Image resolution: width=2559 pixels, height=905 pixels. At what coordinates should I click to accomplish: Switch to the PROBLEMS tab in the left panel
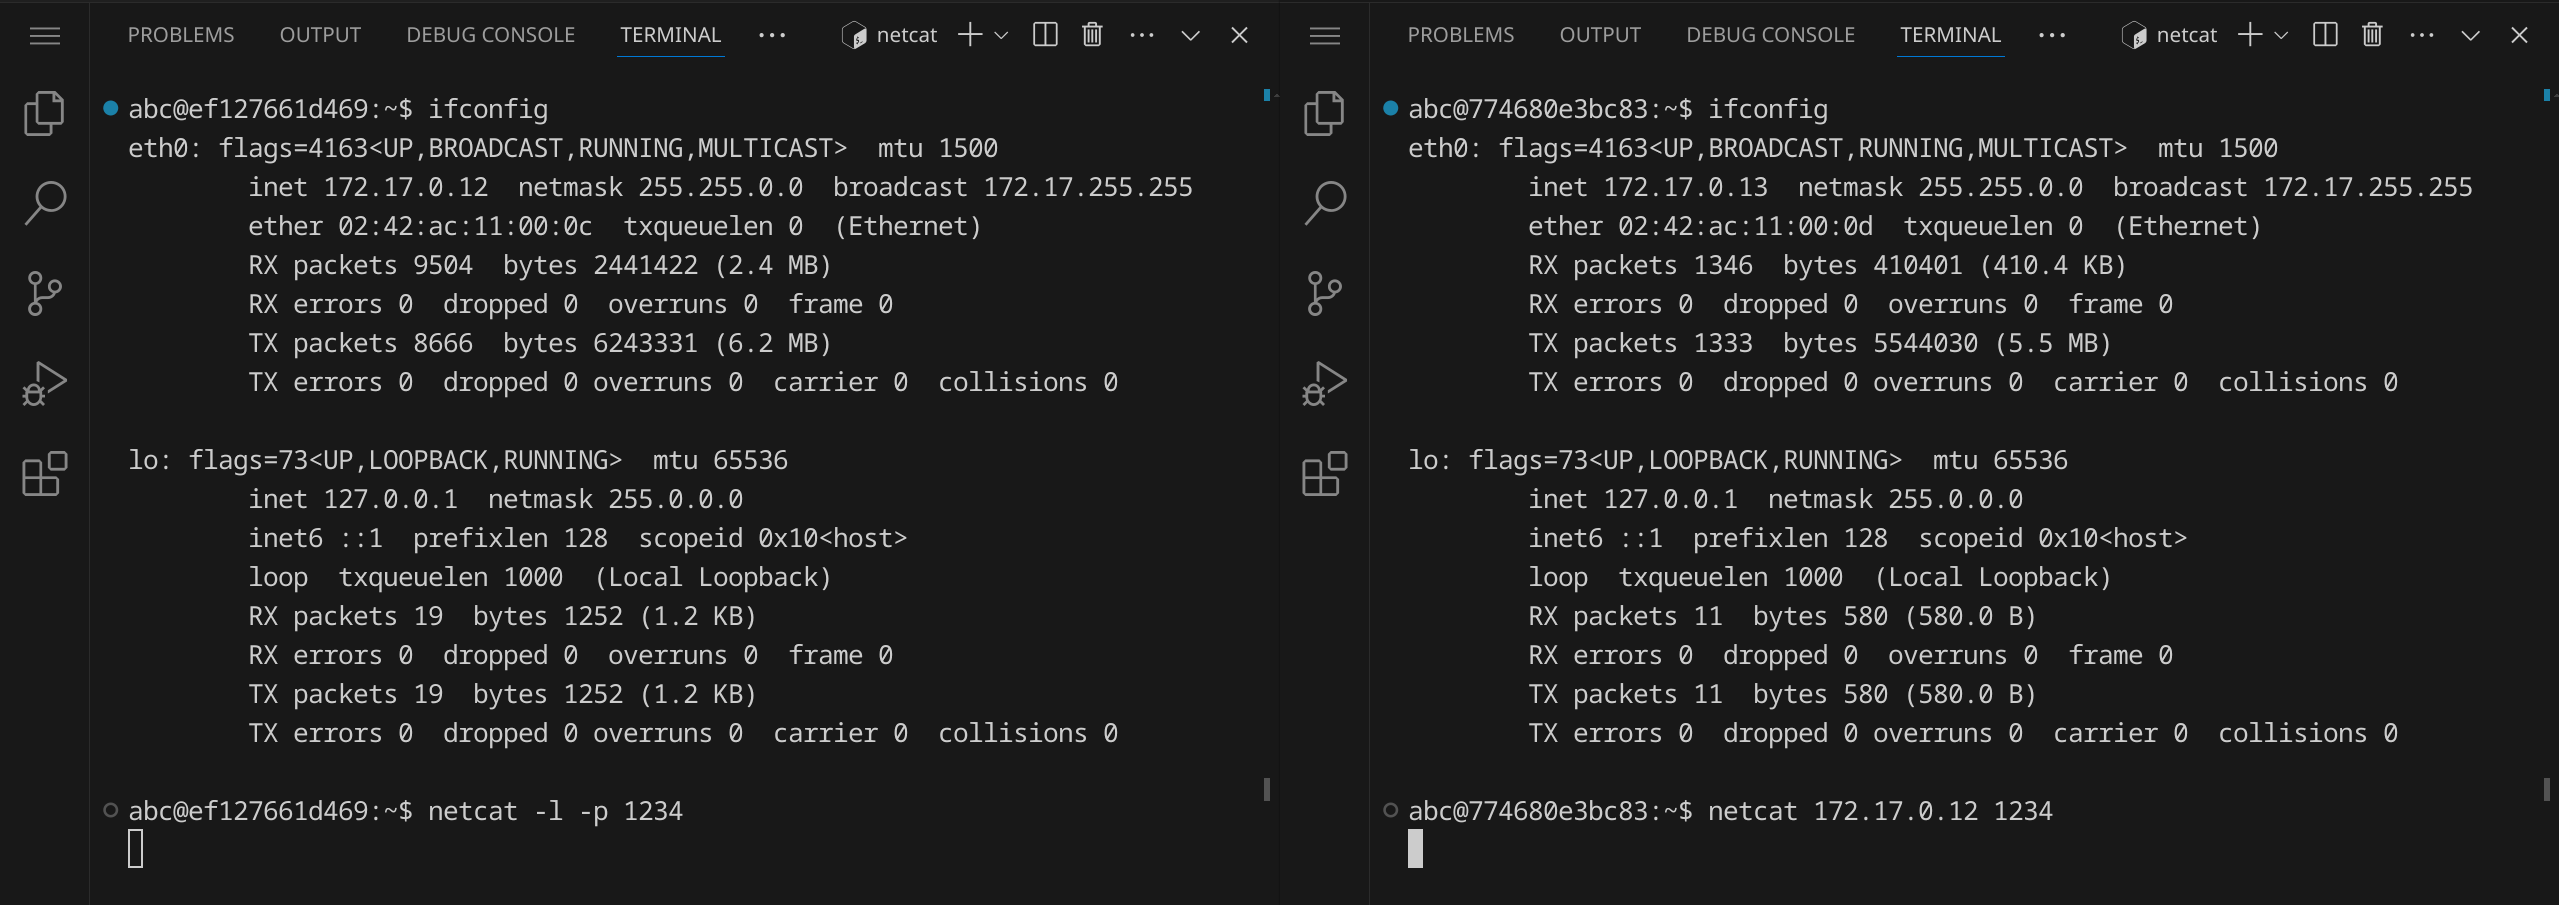click(x=181, y=35)
